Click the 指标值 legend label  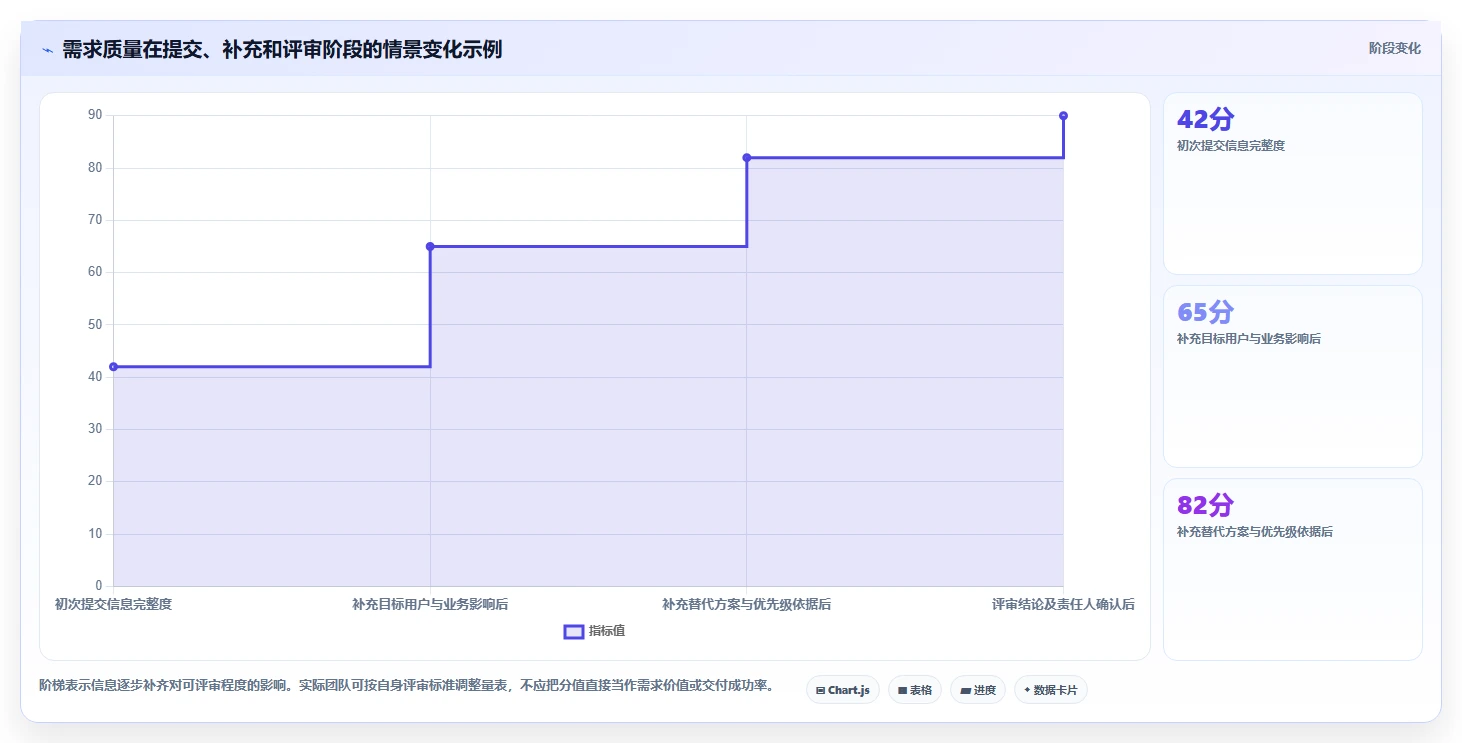coord(607,631)
